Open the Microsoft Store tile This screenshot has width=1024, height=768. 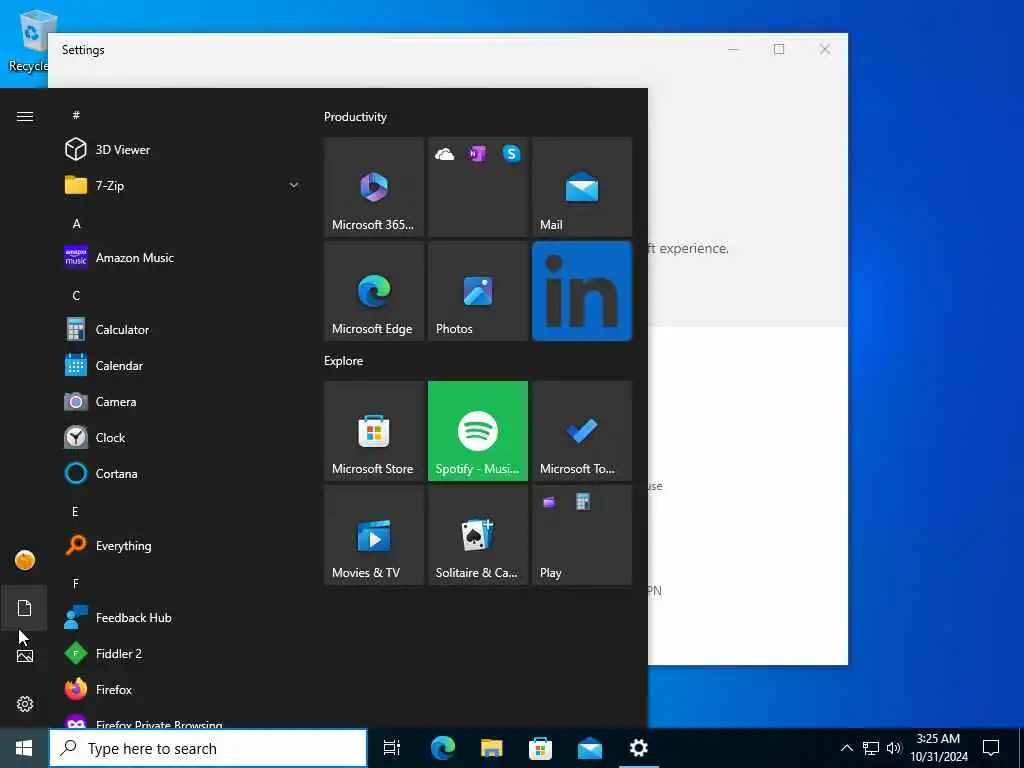coord(374,431)
